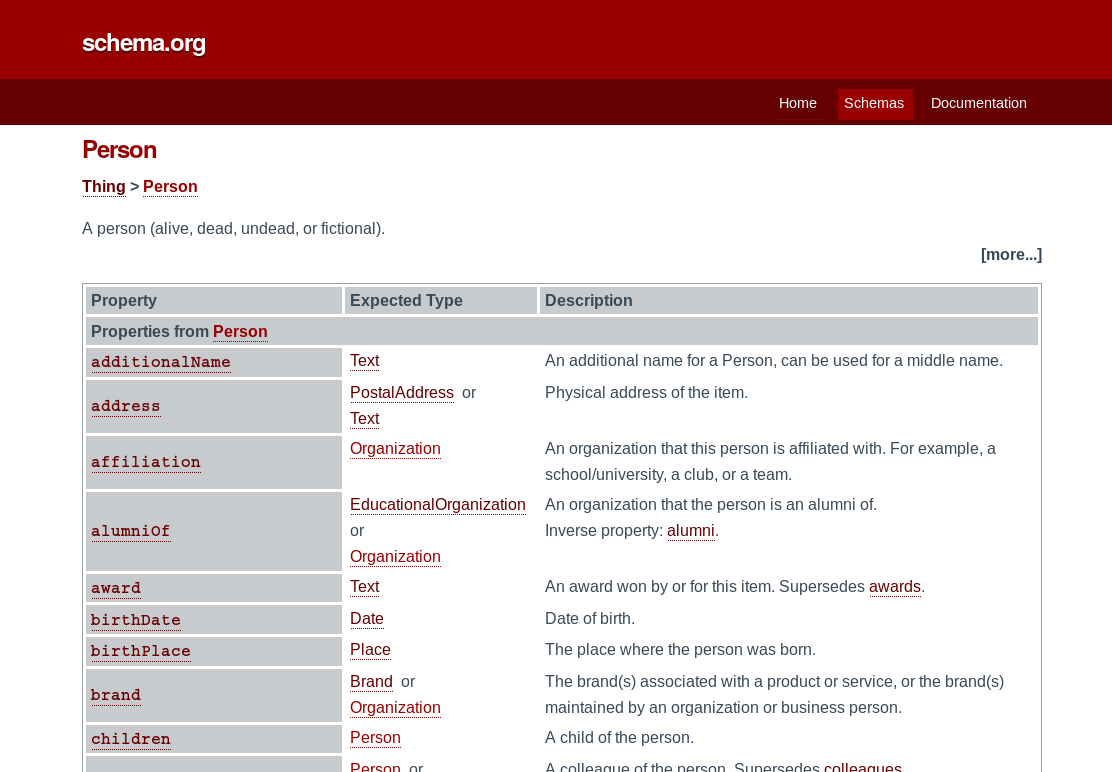Open the Place type link
The image size is (1112, 772).
pos(370,650)
